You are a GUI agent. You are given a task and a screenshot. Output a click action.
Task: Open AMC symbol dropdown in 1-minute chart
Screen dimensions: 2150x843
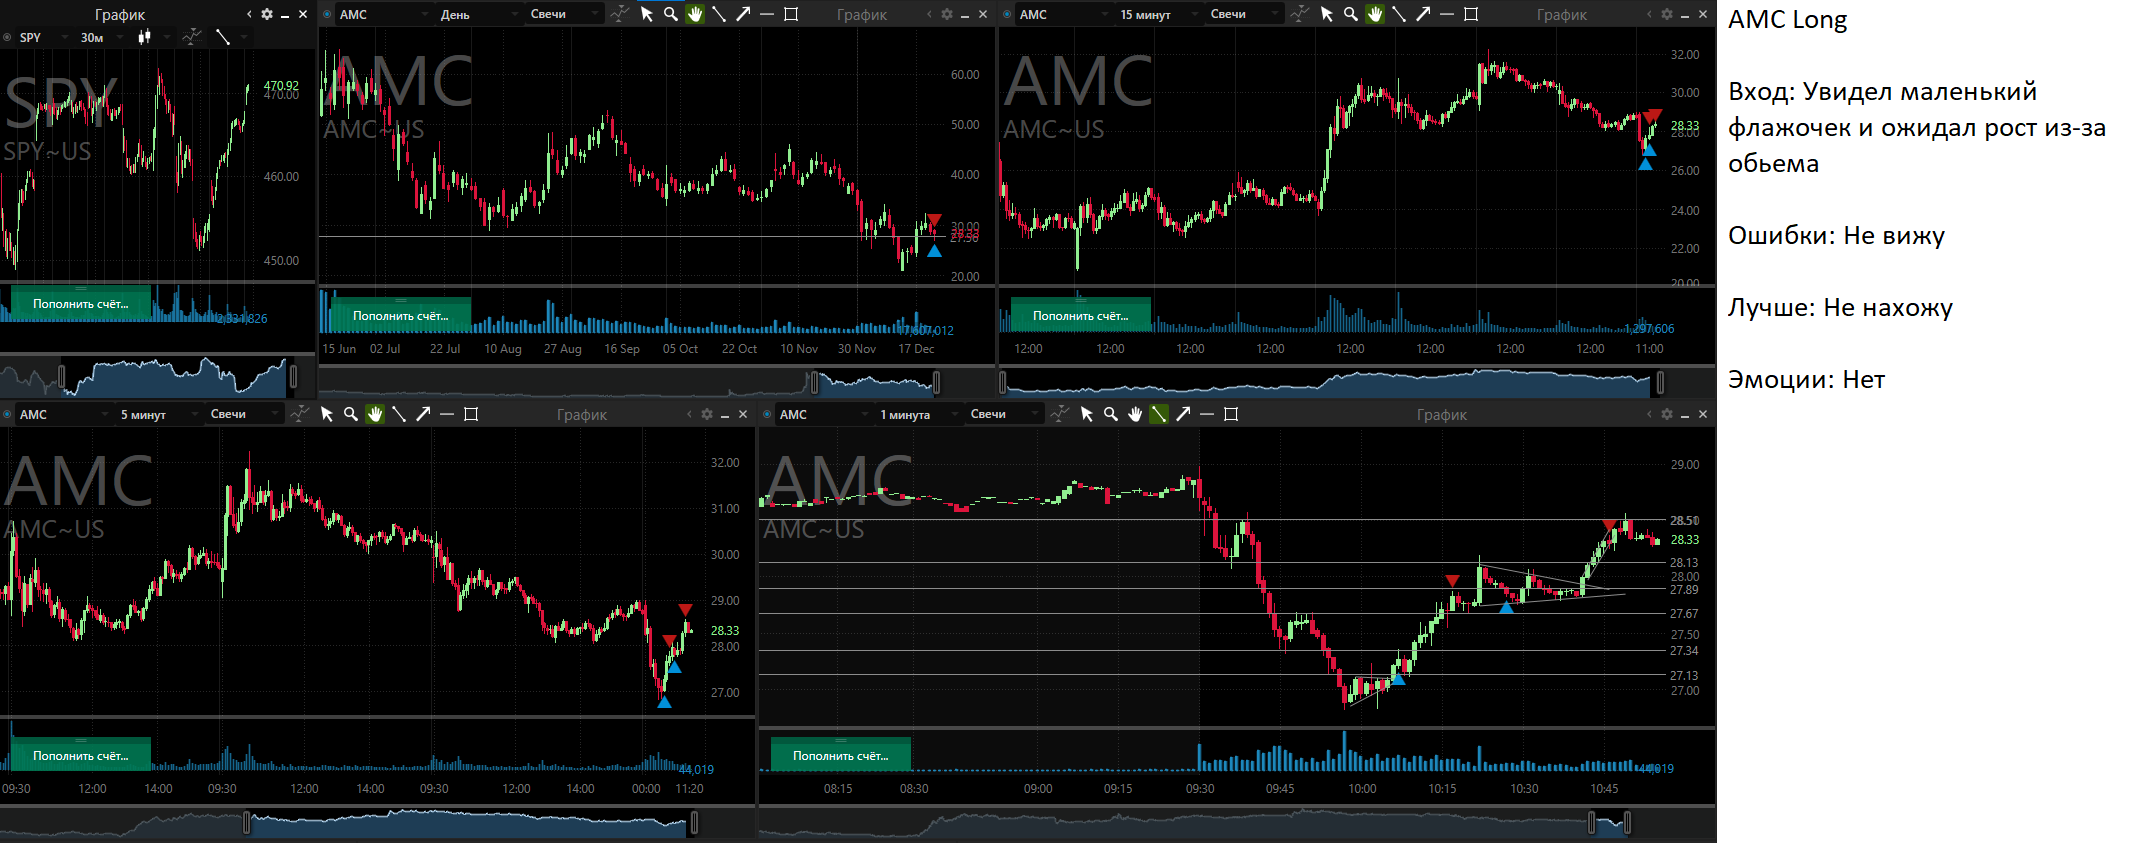(x=823, y=414)
